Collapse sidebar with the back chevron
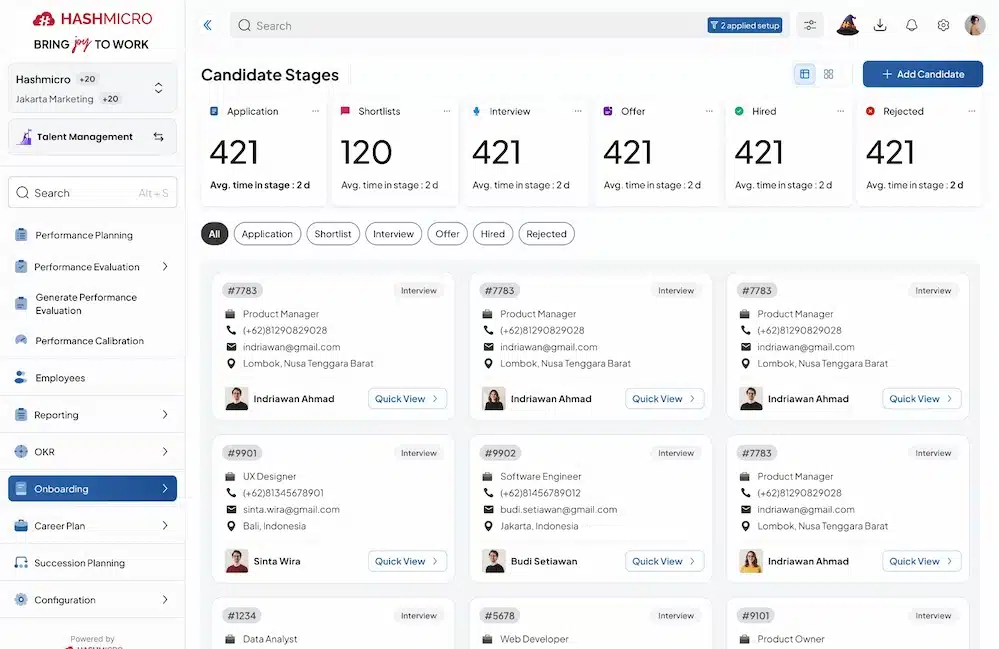 coord(208,26)
